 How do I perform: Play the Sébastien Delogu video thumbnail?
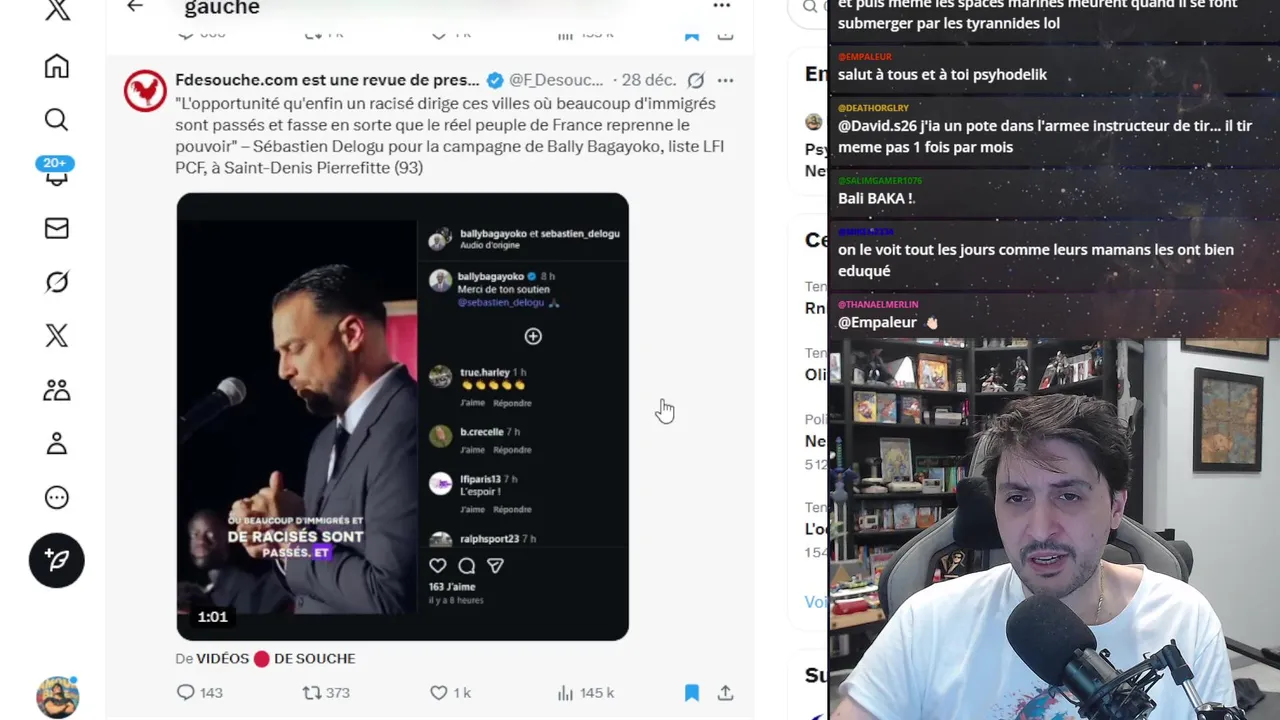pyautogui.click(x=403, y=416)
